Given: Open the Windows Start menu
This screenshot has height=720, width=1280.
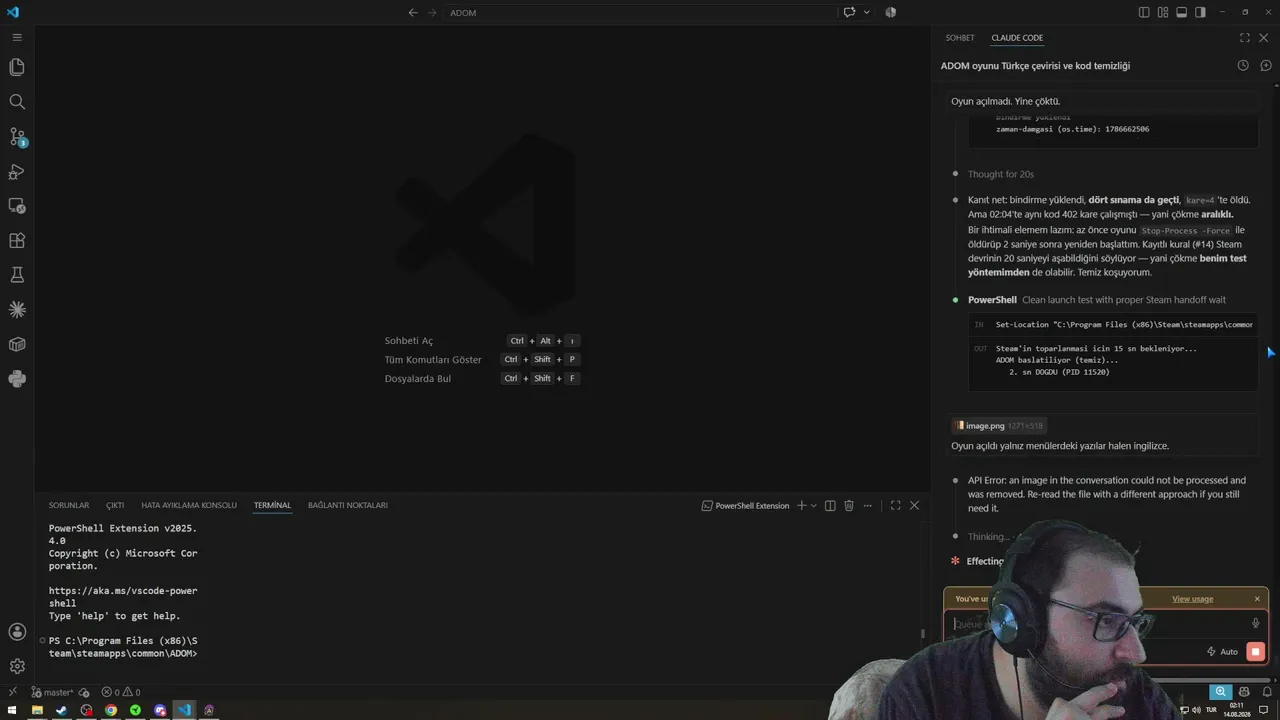Looking at the screenshot, I should click(x=12, y=710).
